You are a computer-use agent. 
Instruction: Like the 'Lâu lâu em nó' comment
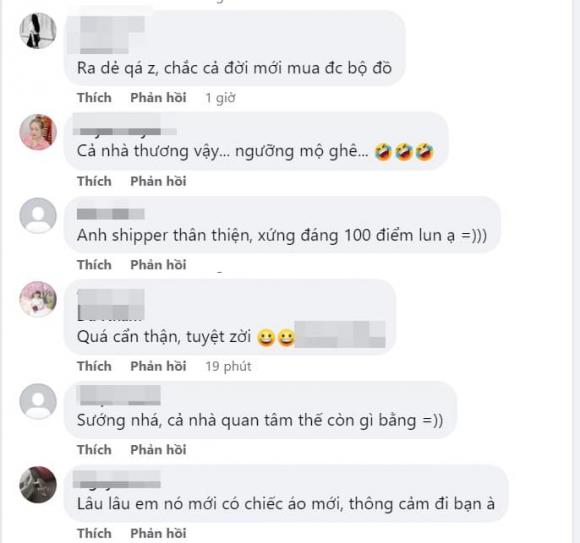pyautogui.click(x=94, y=533)
